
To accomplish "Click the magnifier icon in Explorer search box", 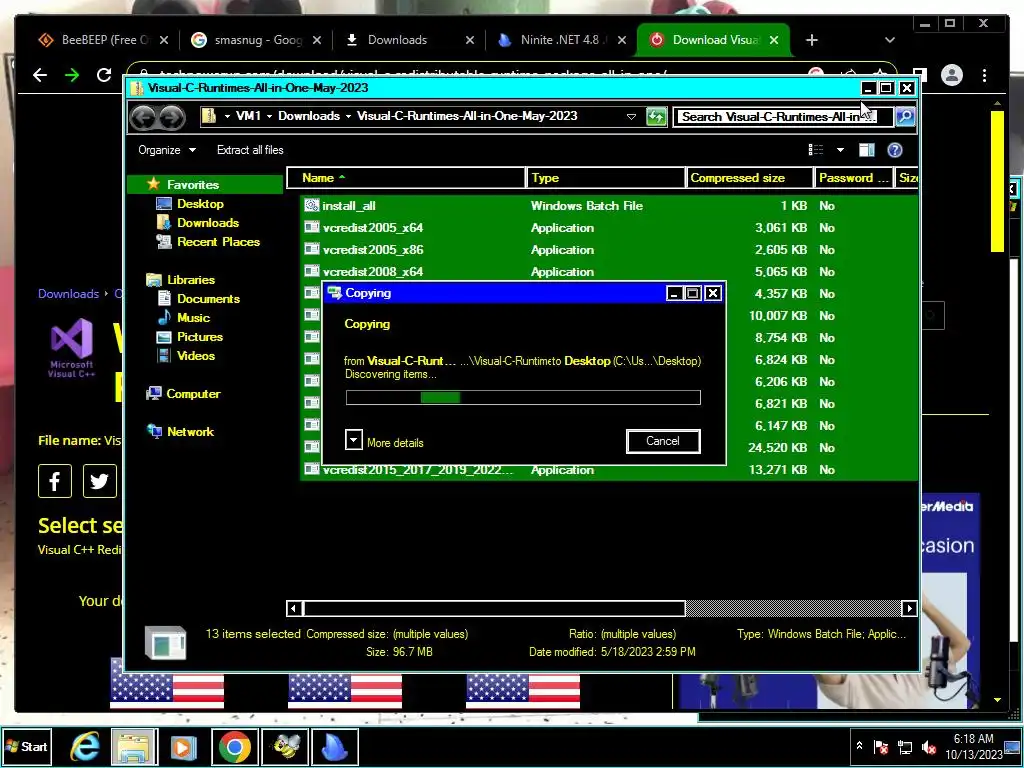I will click(904, 116).
